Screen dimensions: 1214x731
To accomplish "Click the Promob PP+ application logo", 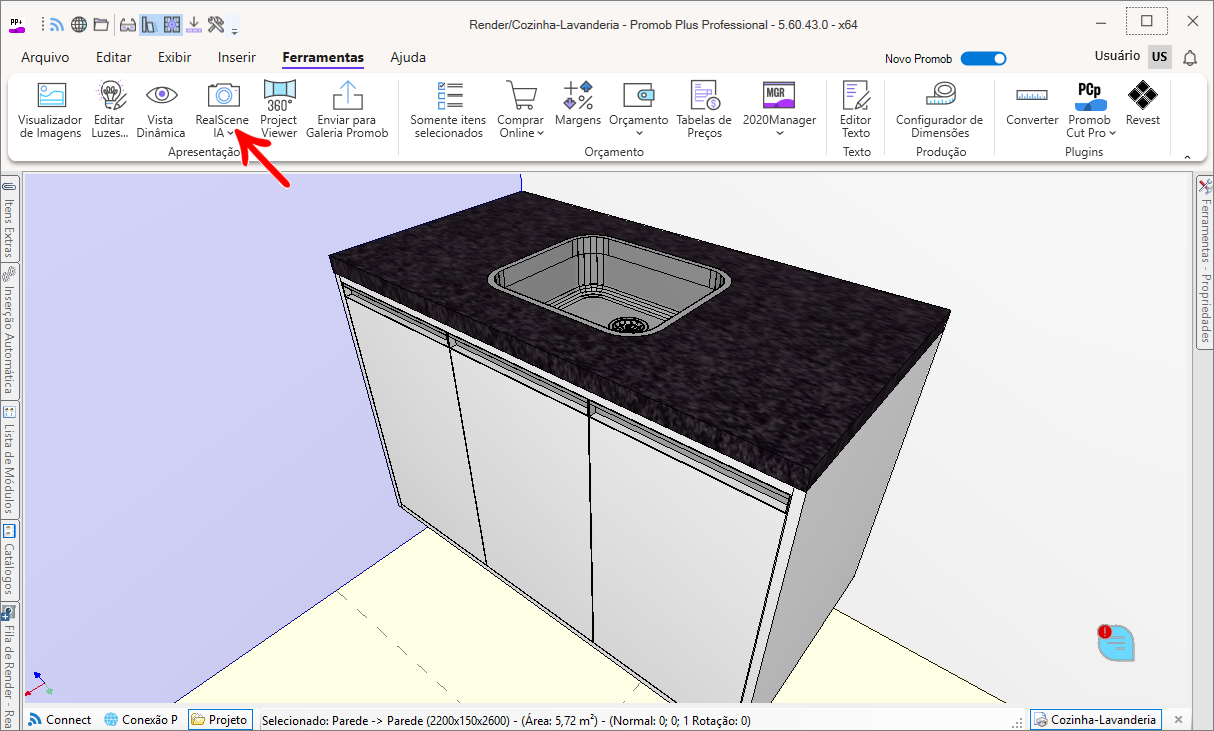I will pos(17,24).
